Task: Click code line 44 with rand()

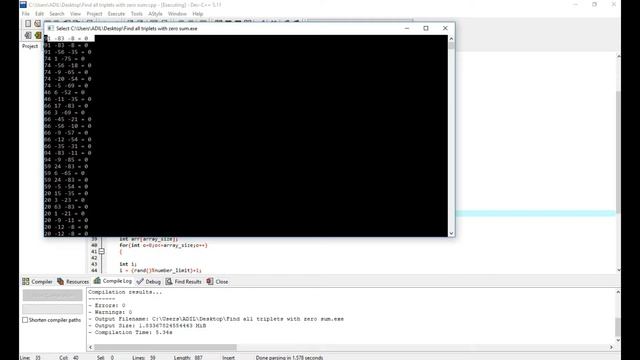Action: (x=160, y=270)
